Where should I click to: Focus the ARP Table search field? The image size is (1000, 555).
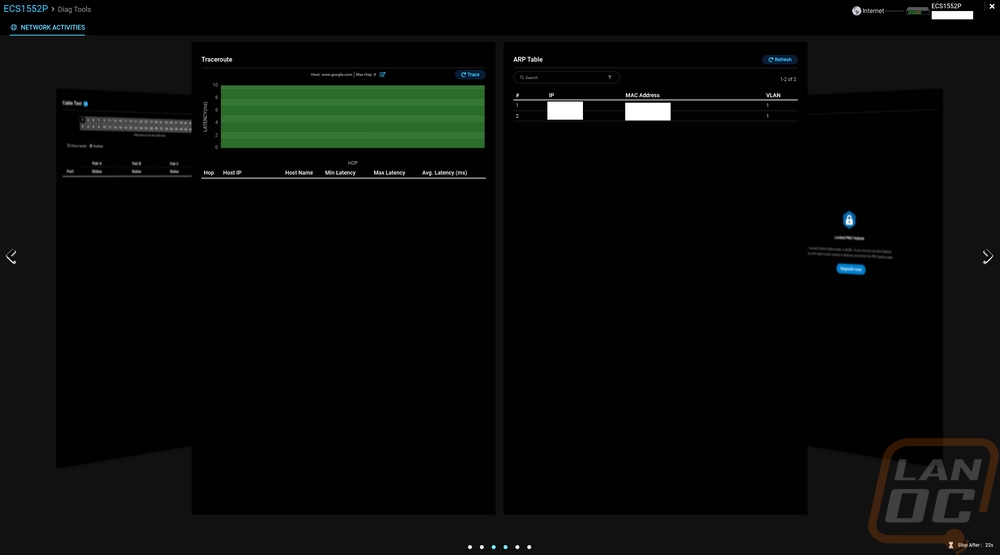pyautogui.click(x=562, y=77)
